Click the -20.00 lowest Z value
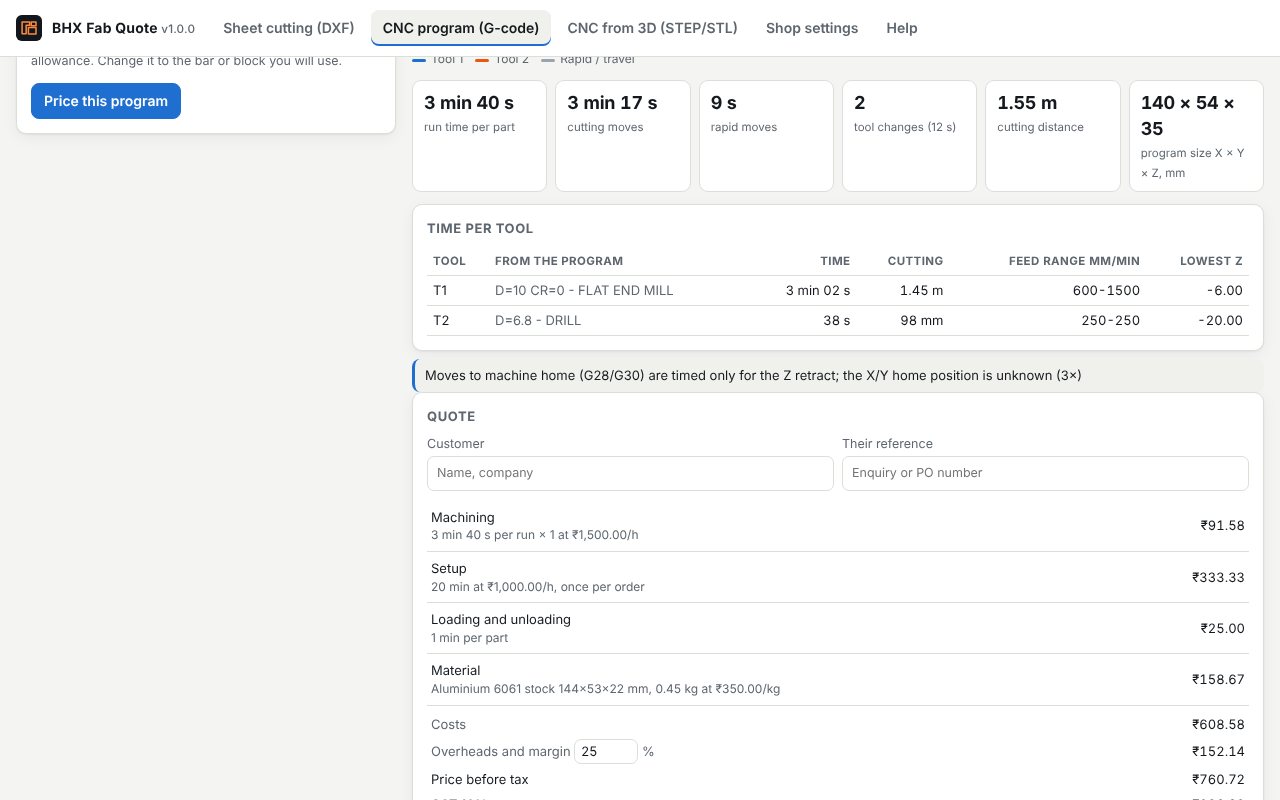 1220,321
